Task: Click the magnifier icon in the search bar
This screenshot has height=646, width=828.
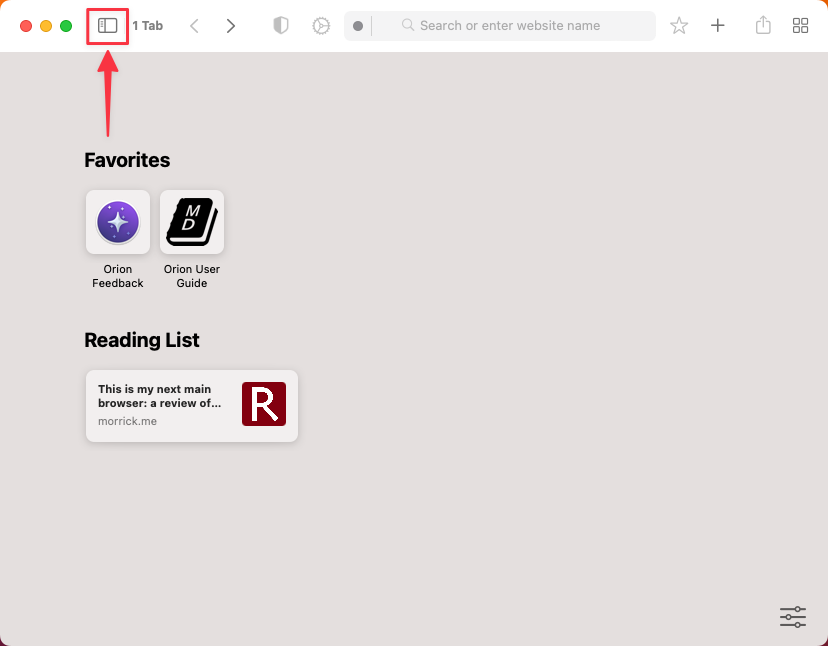Action: point(408,25)
